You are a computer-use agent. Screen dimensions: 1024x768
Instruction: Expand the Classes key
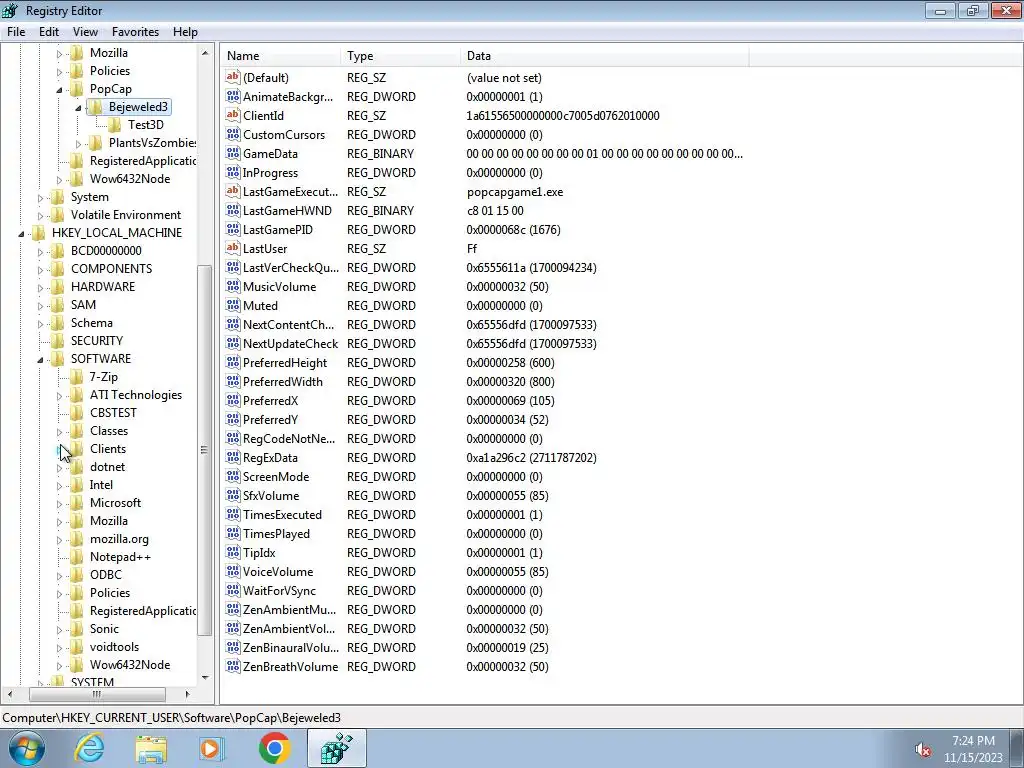(59, 432)
